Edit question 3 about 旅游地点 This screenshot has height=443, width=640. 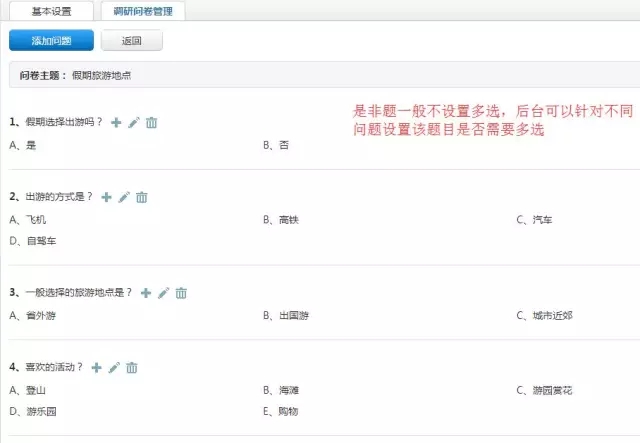point(164,293)
